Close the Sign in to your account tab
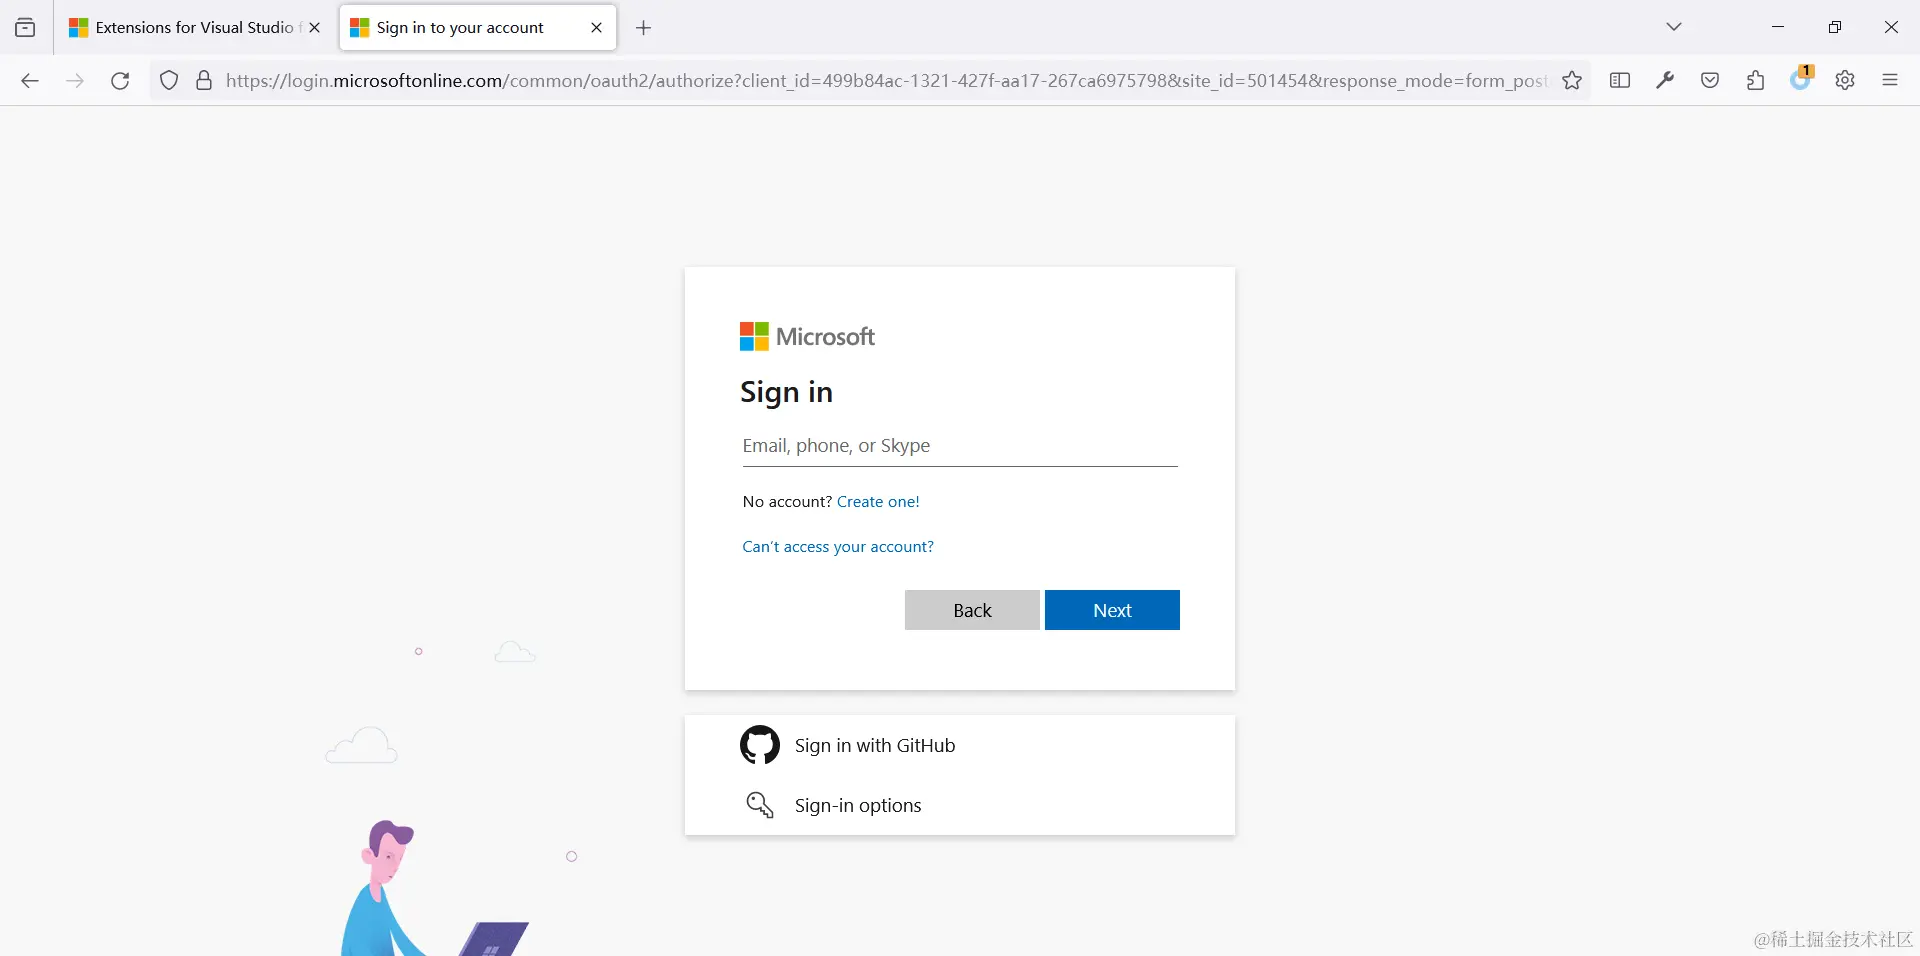 tap(597, 28)
